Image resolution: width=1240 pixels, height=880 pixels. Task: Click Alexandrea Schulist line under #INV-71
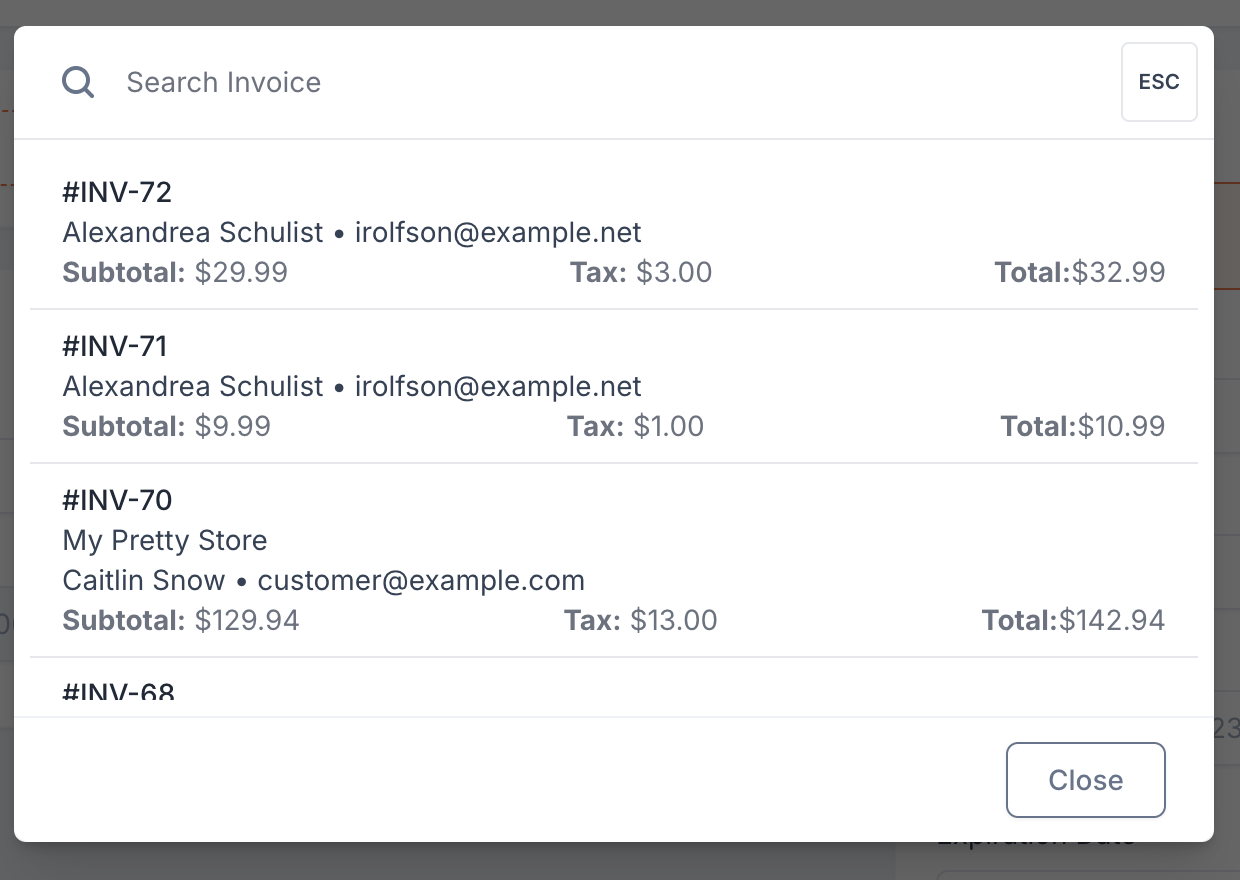352,386
